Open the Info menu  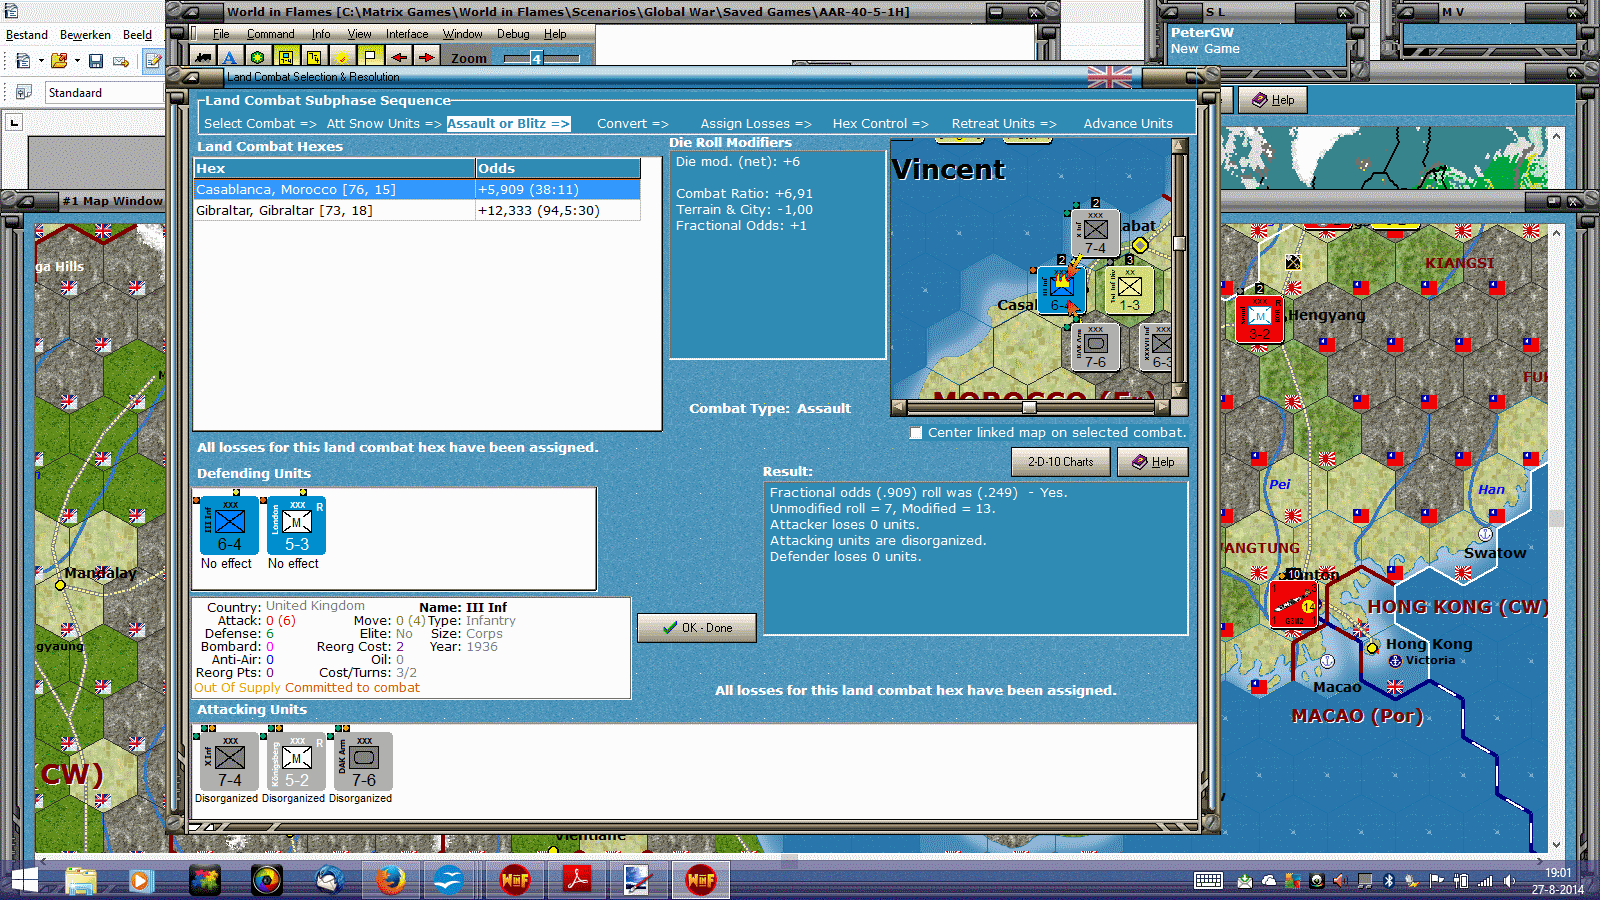pos(321,34)
